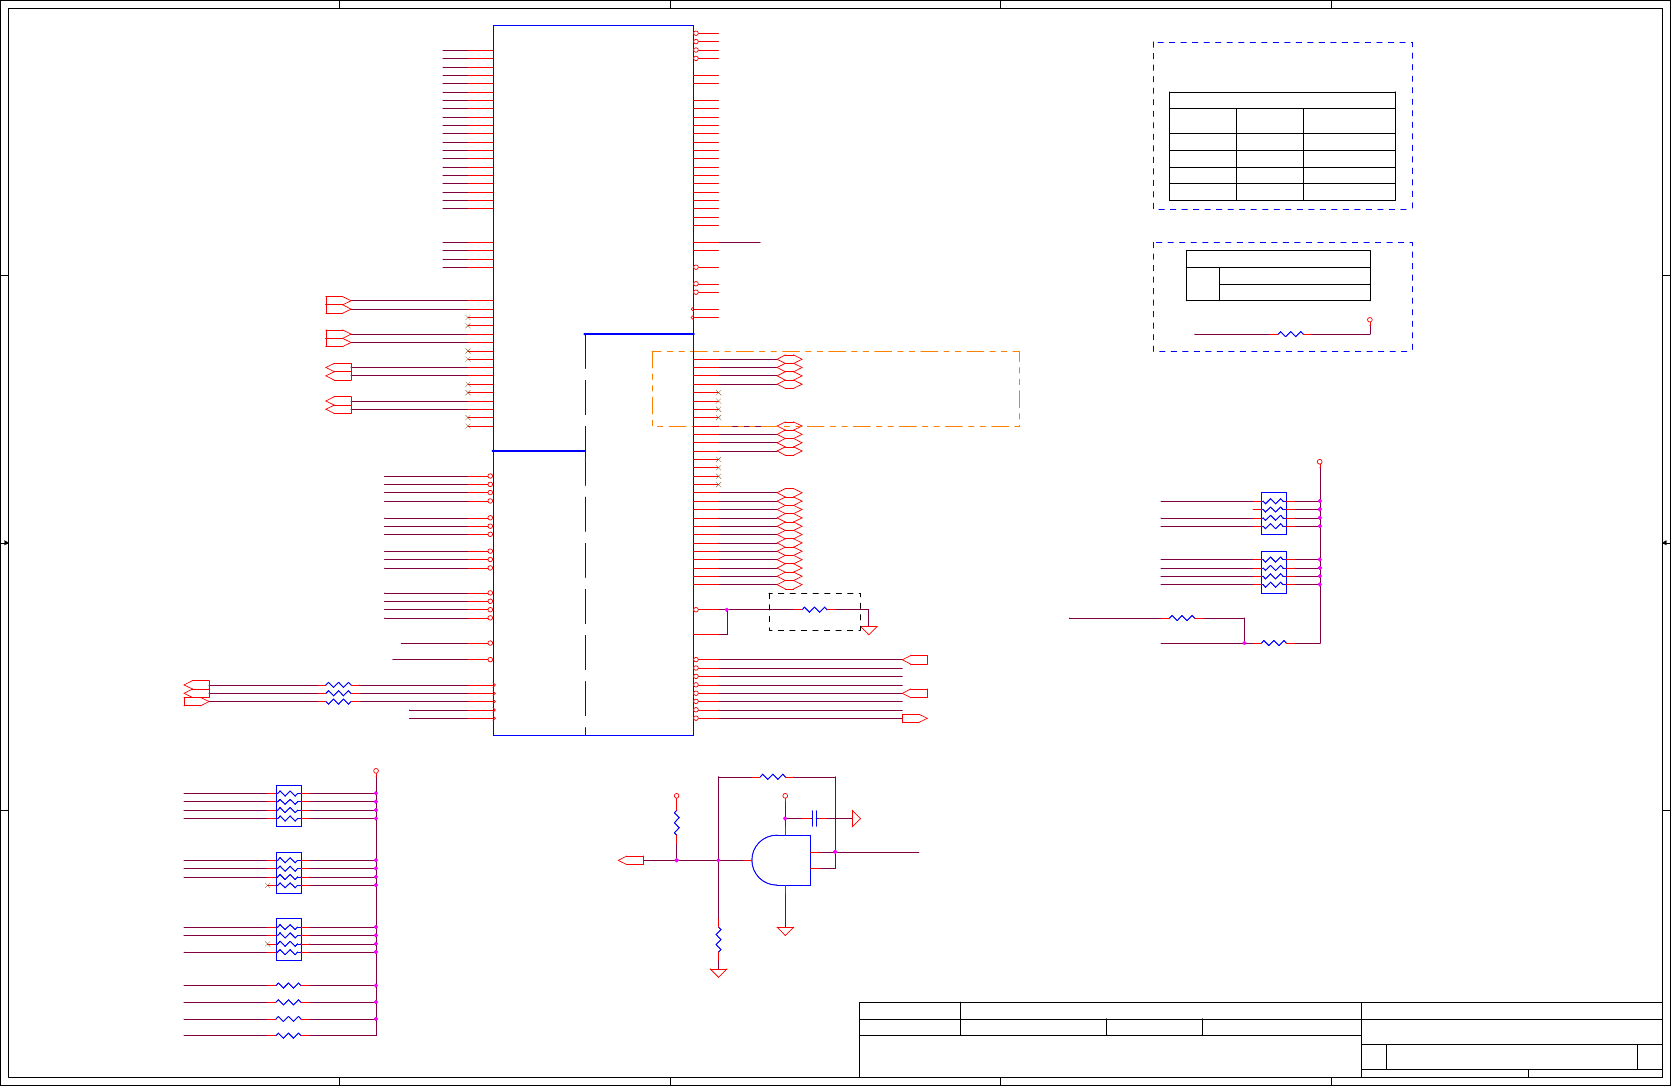
Task: Click the ground symbol beneath the AND gate
Action: (x=785, y=931)
